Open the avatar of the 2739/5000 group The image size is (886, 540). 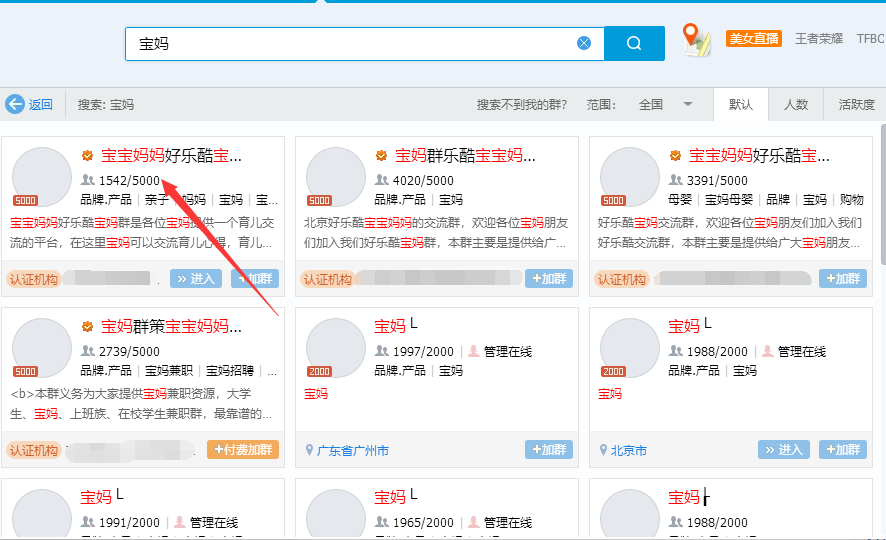(x=41, y=347)
